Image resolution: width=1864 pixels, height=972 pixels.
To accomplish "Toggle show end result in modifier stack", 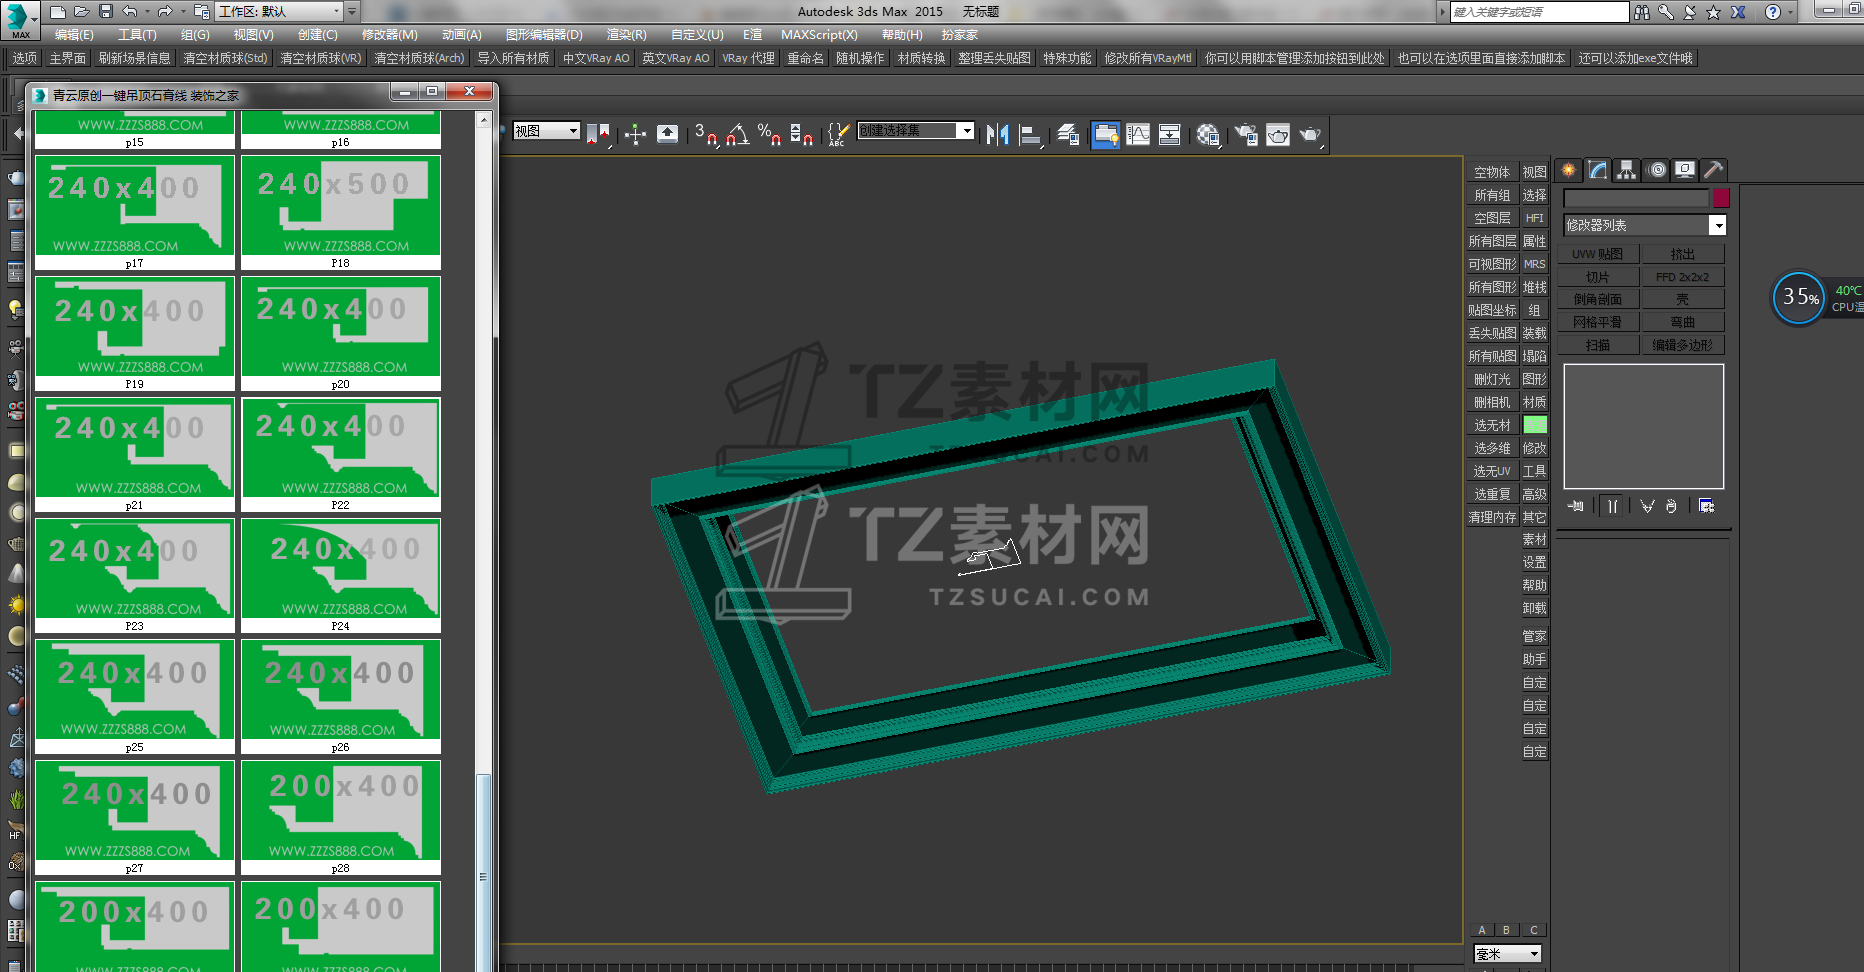I will 1612,506.
